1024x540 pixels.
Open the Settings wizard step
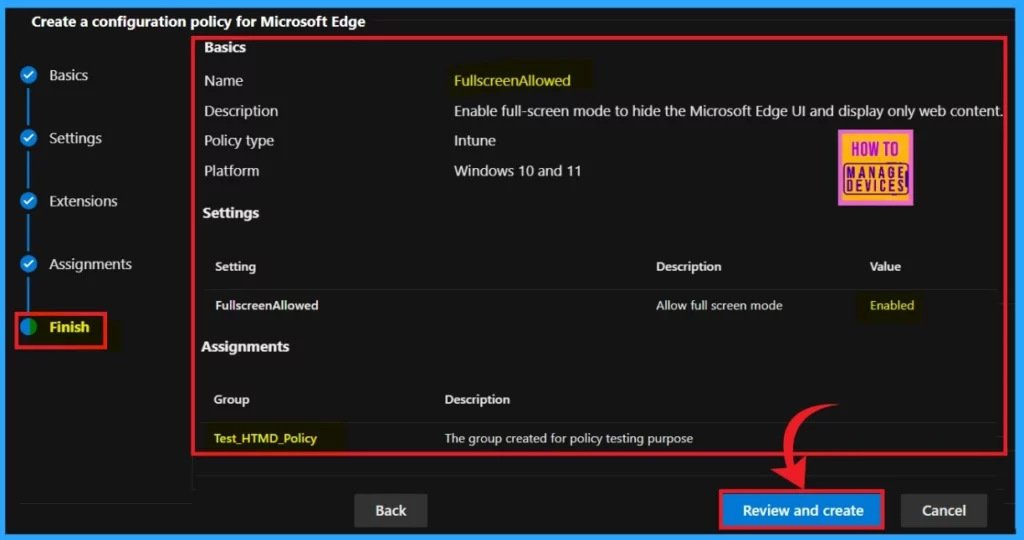75,138
